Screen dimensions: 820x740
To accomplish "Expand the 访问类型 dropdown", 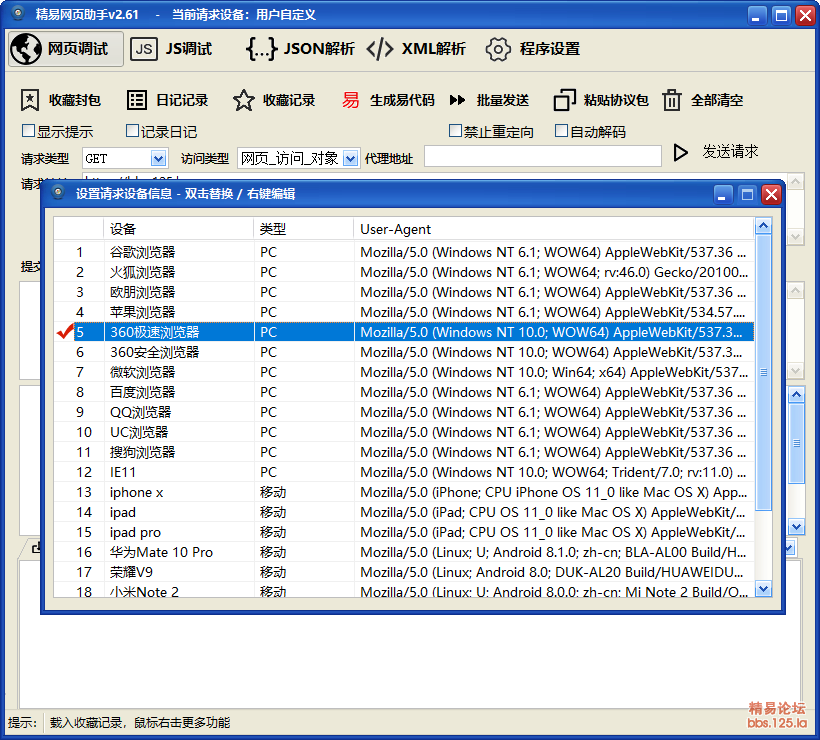I will [350, 158].
